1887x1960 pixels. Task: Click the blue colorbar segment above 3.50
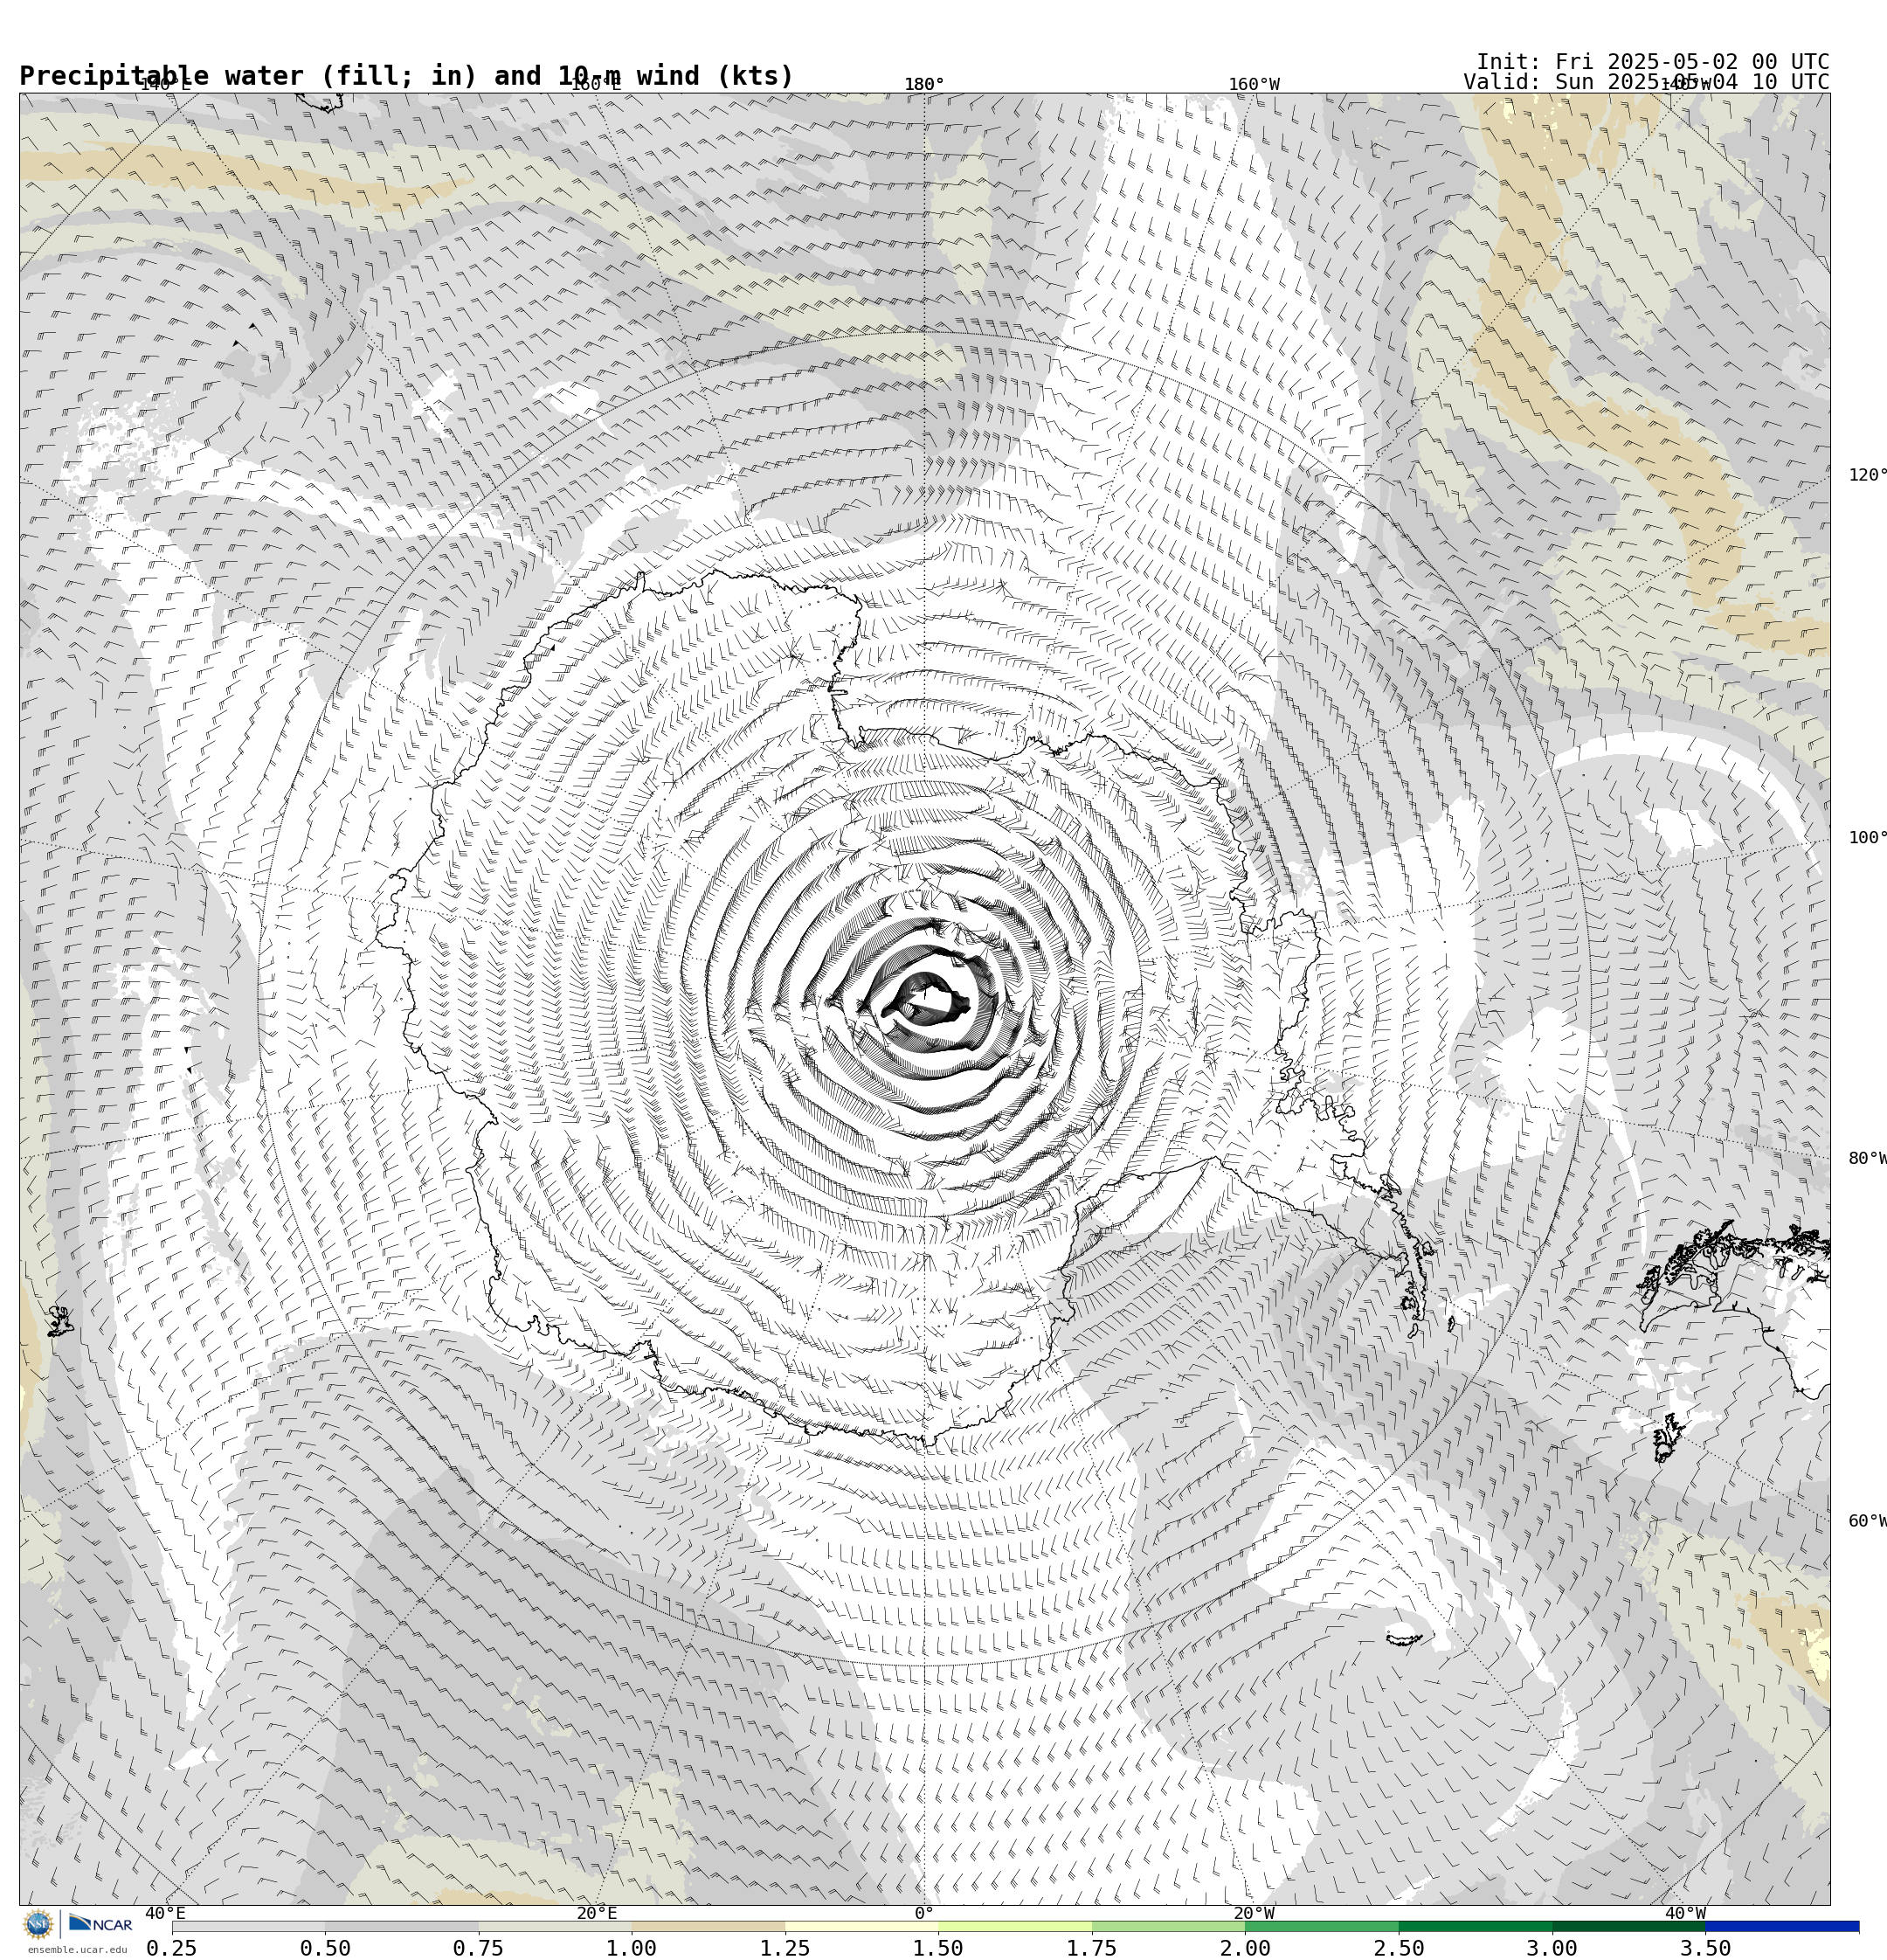point(1783,1926)
